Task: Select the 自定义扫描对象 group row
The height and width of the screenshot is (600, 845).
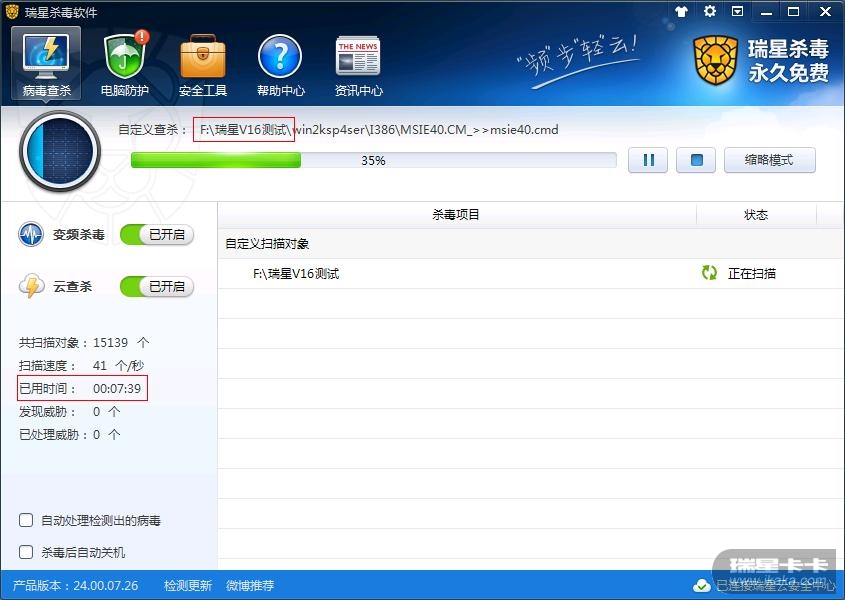Action: pyautogui.click(x=531, y=244)
